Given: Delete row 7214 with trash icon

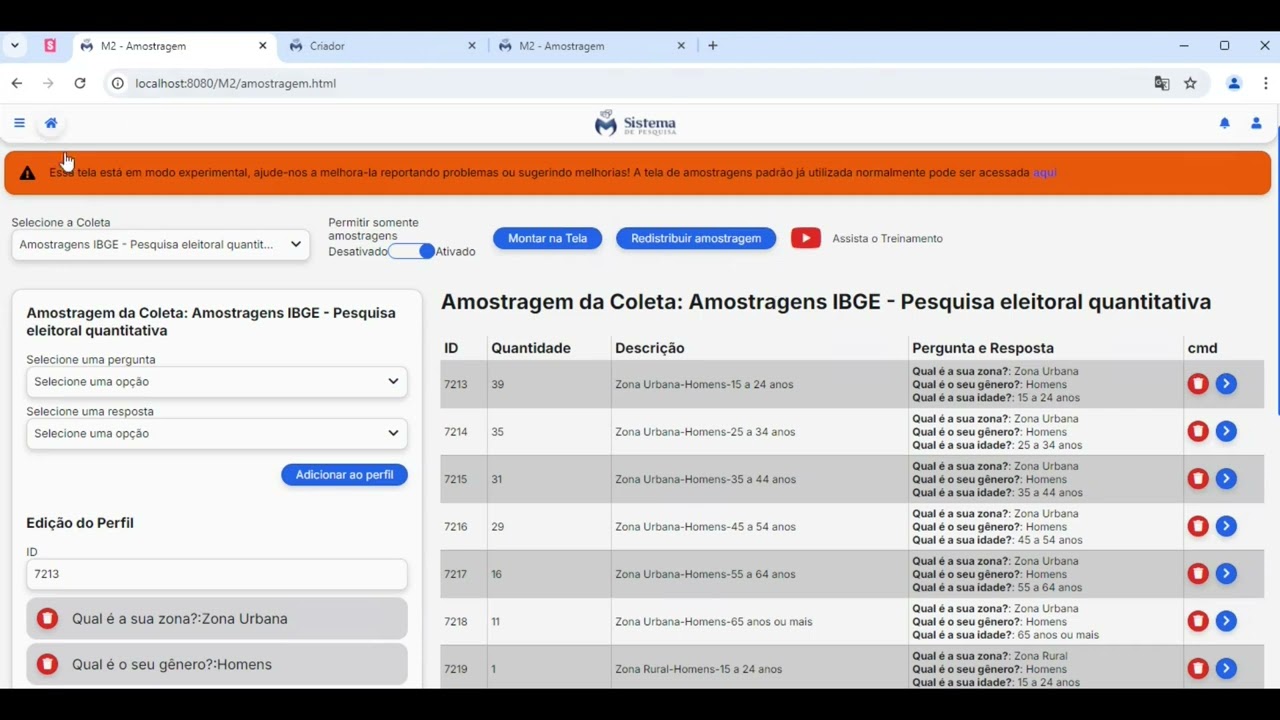Looking at the screenshot, I should coord(1198,431).
